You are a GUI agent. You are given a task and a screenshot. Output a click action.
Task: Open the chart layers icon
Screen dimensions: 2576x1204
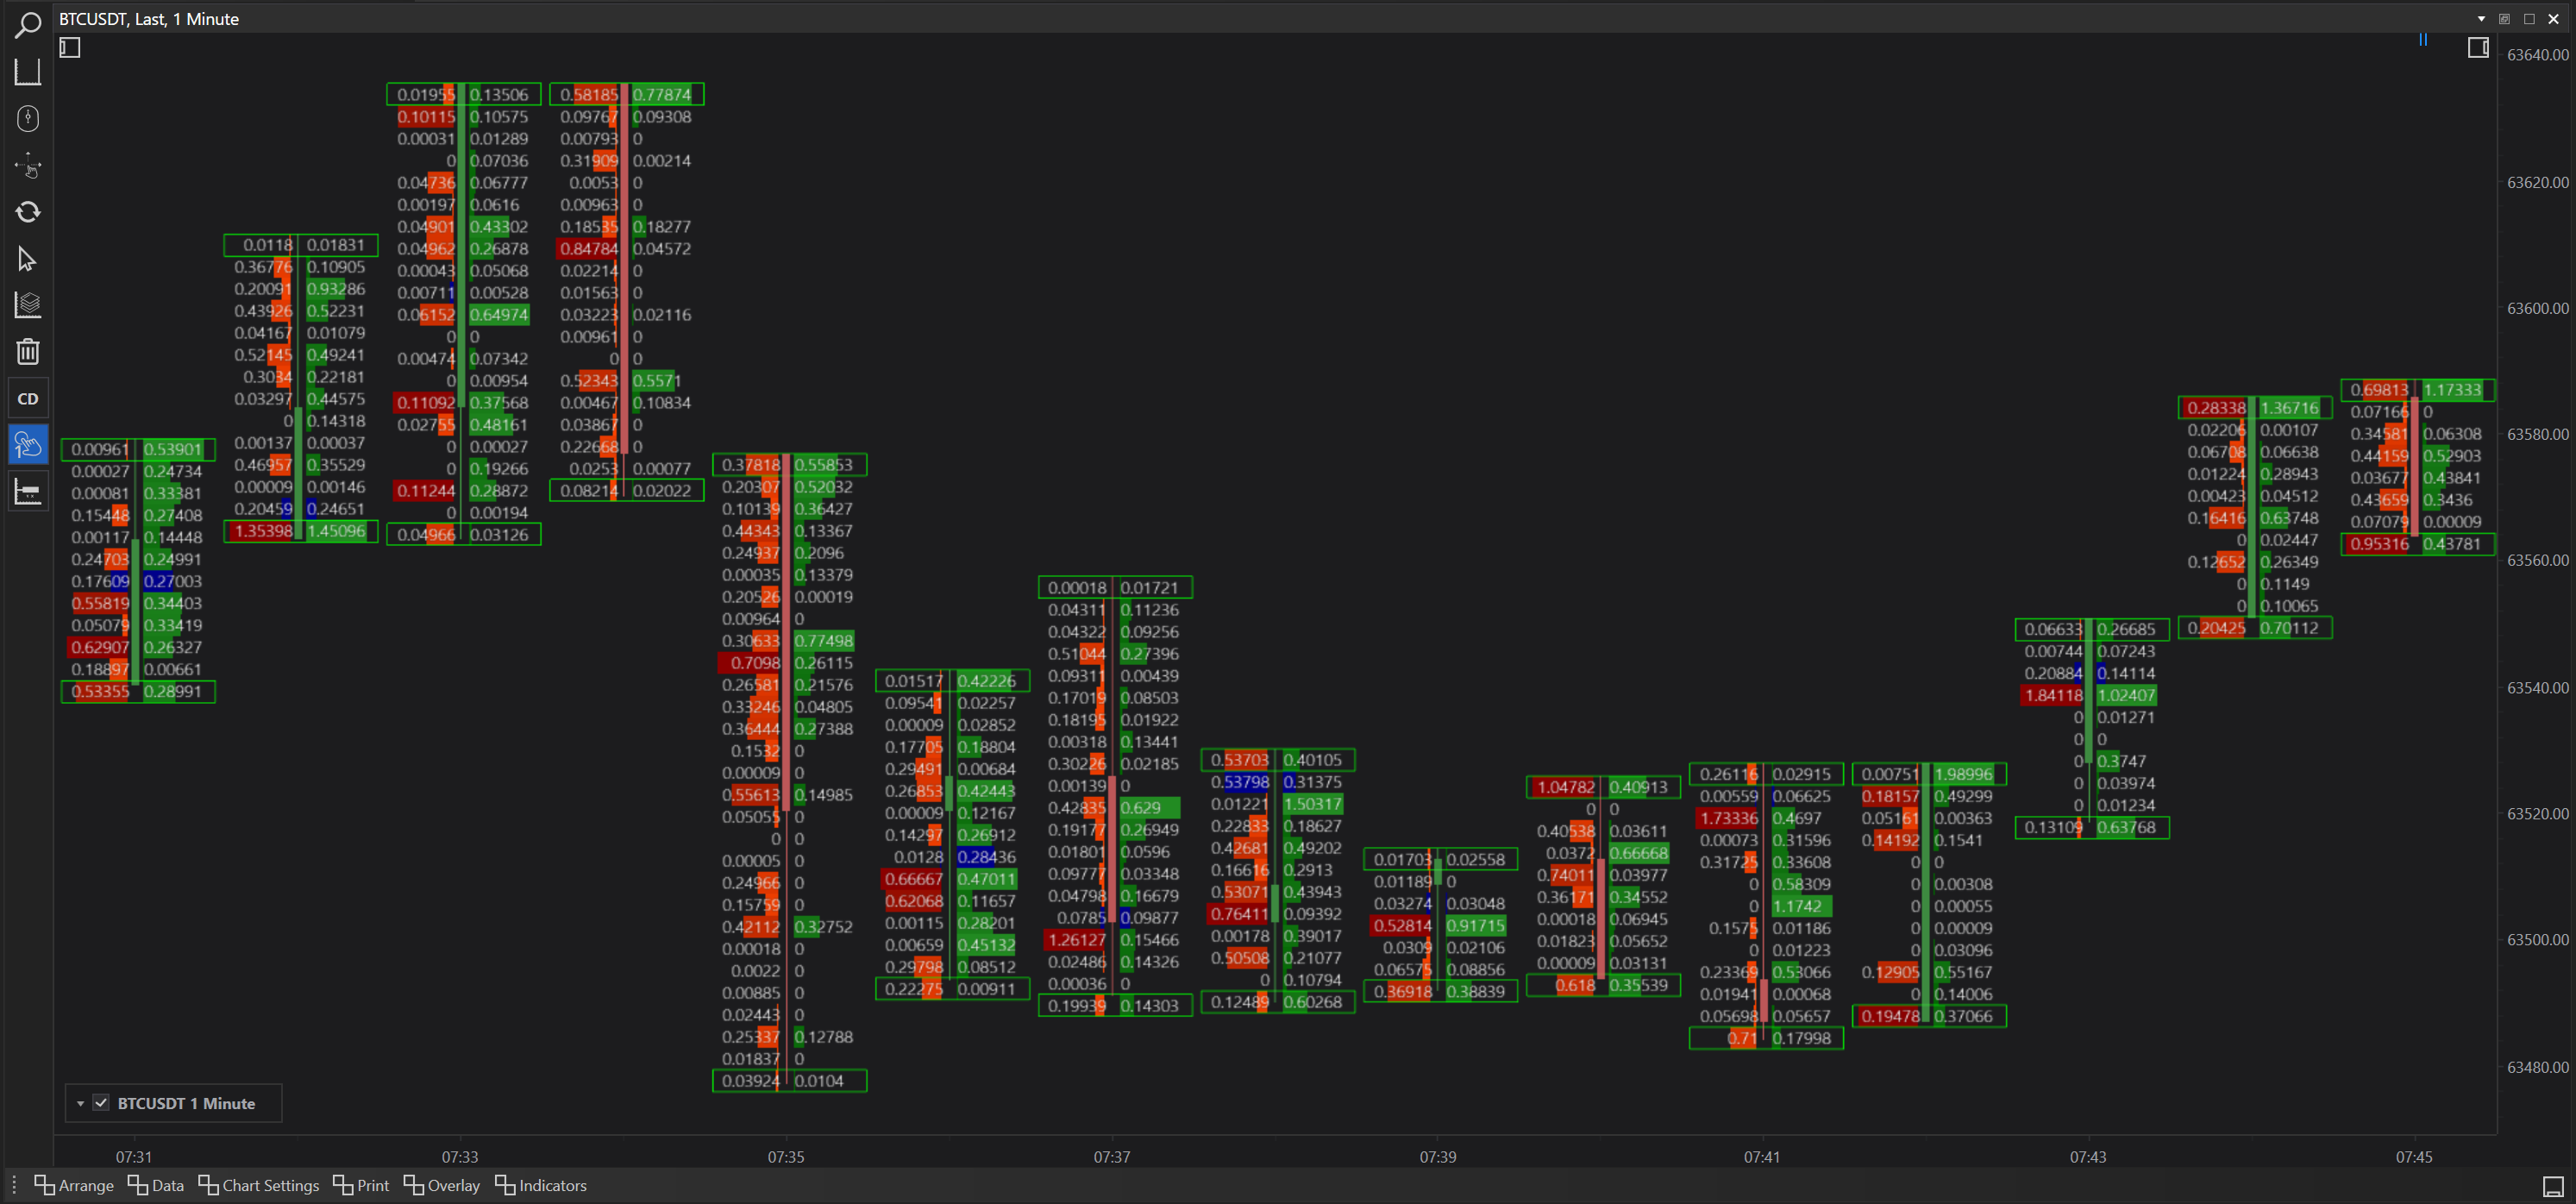click(x=27, y=305)
